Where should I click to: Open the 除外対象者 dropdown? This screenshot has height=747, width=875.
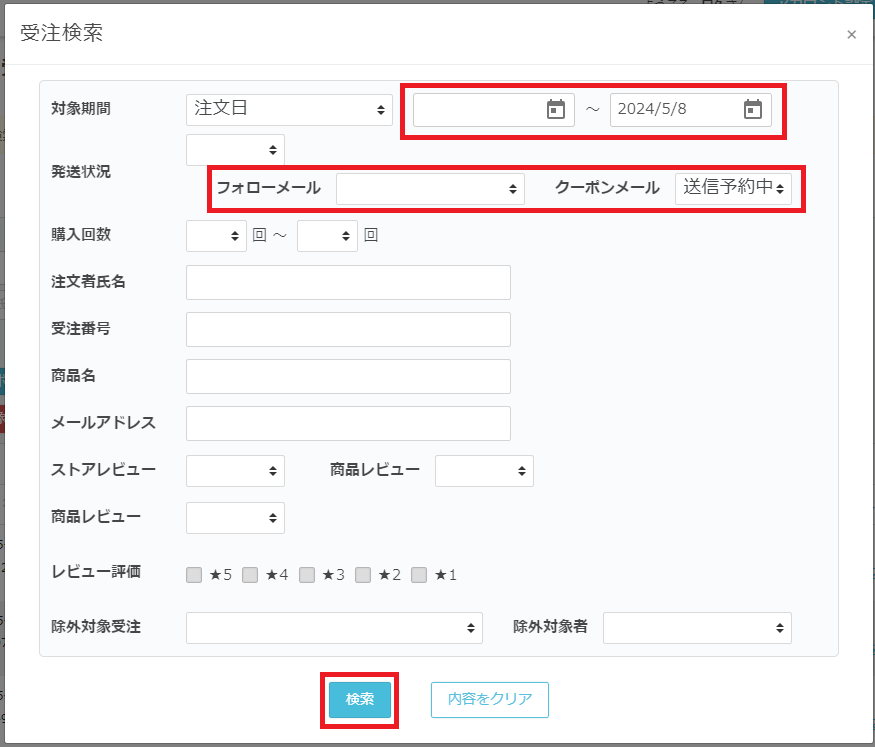pyautogui.click(x=697, y=628)
